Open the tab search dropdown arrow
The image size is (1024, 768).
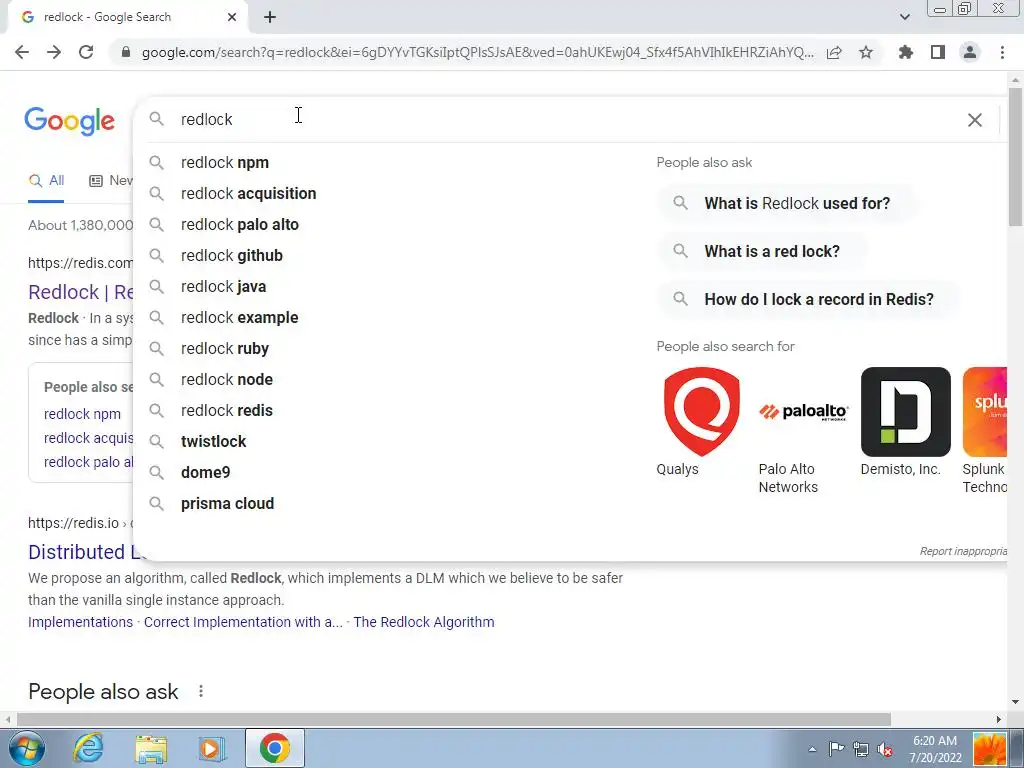(904, 17)
